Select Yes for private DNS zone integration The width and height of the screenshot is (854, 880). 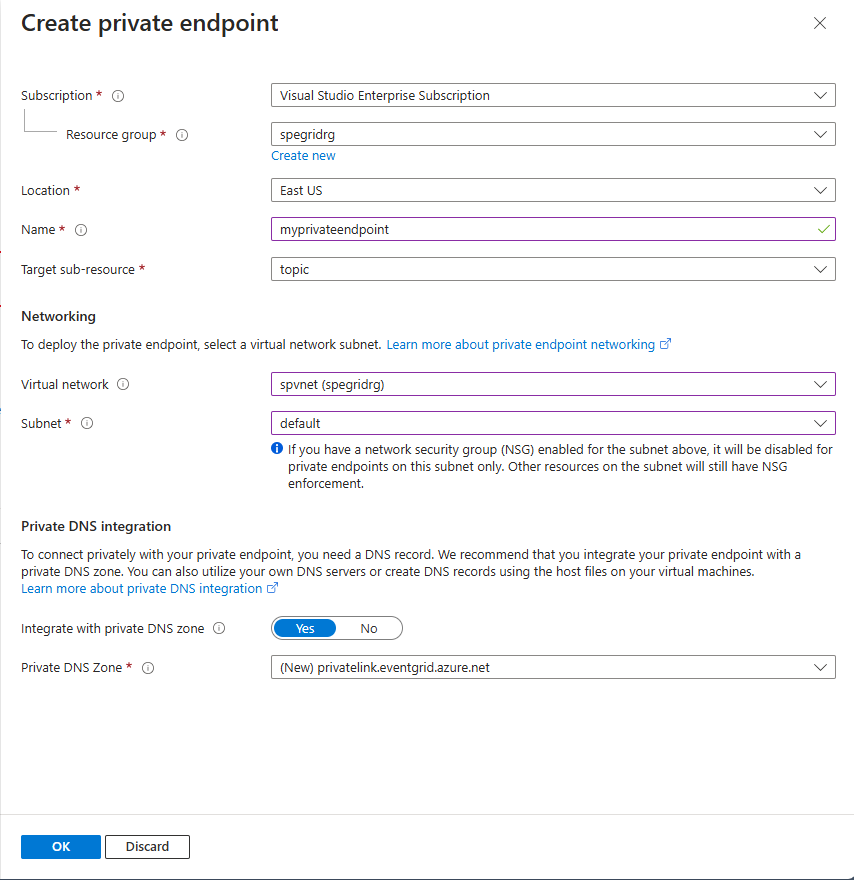point(305,628)
